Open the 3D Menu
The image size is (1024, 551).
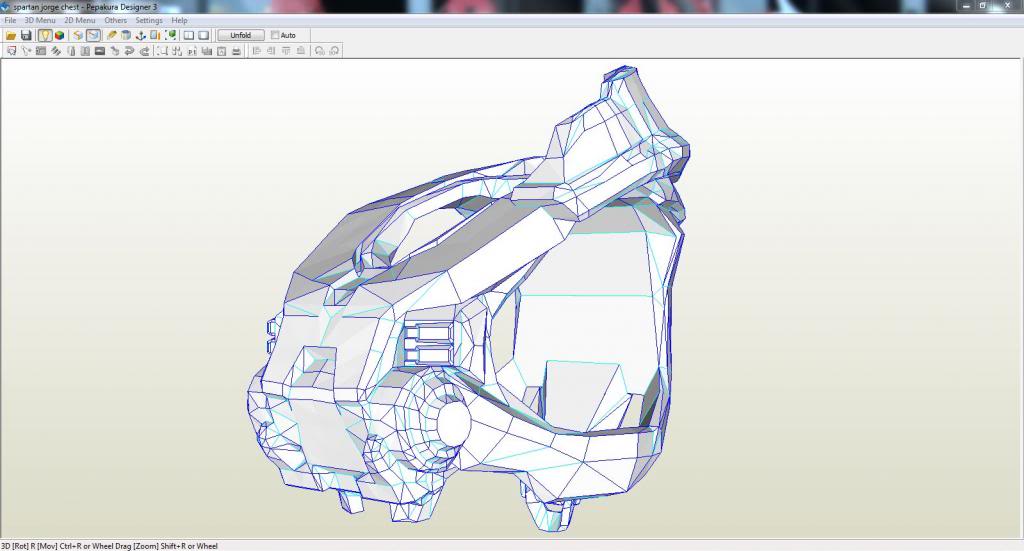click(x=40, y=20)
